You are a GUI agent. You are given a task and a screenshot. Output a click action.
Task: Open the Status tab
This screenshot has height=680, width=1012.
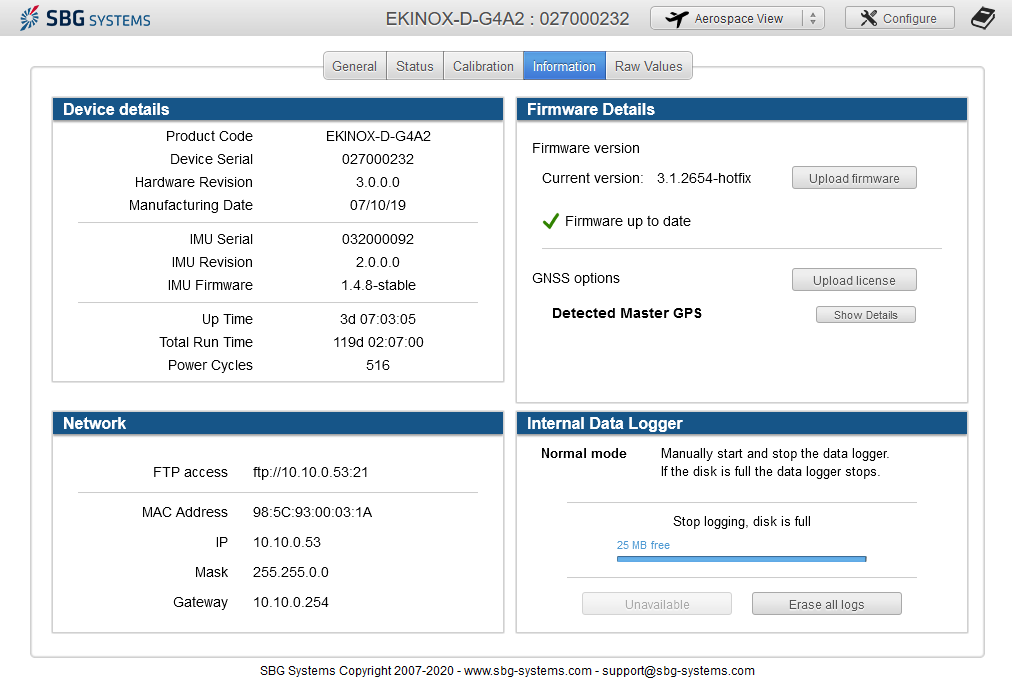click(415, 66)
